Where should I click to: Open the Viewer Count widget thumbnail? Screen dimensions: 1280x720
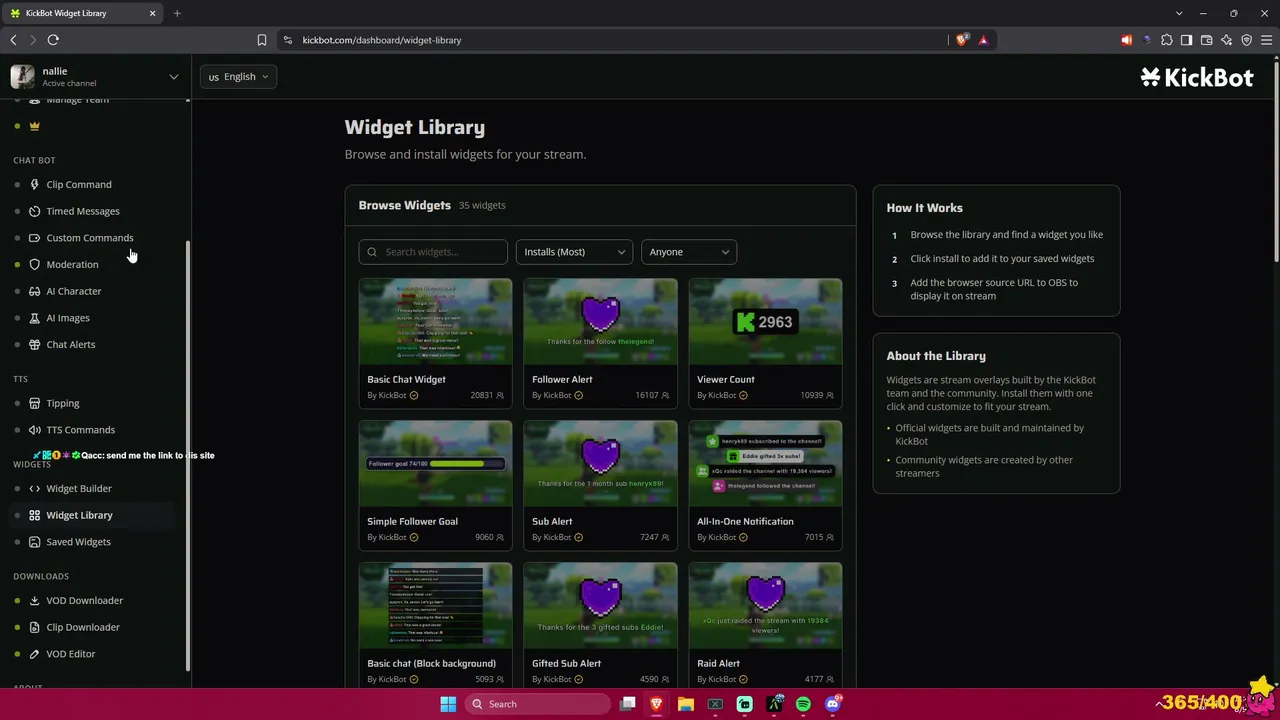click(765, 322)
